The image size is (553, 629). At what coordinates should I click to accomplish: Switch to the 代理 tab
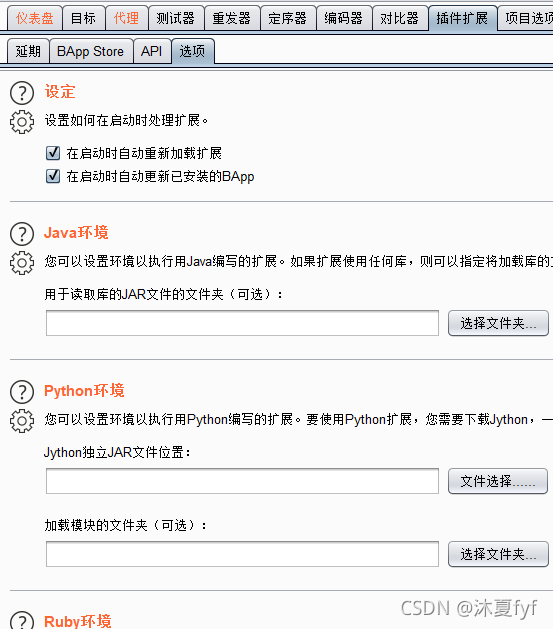coord(126,18)
